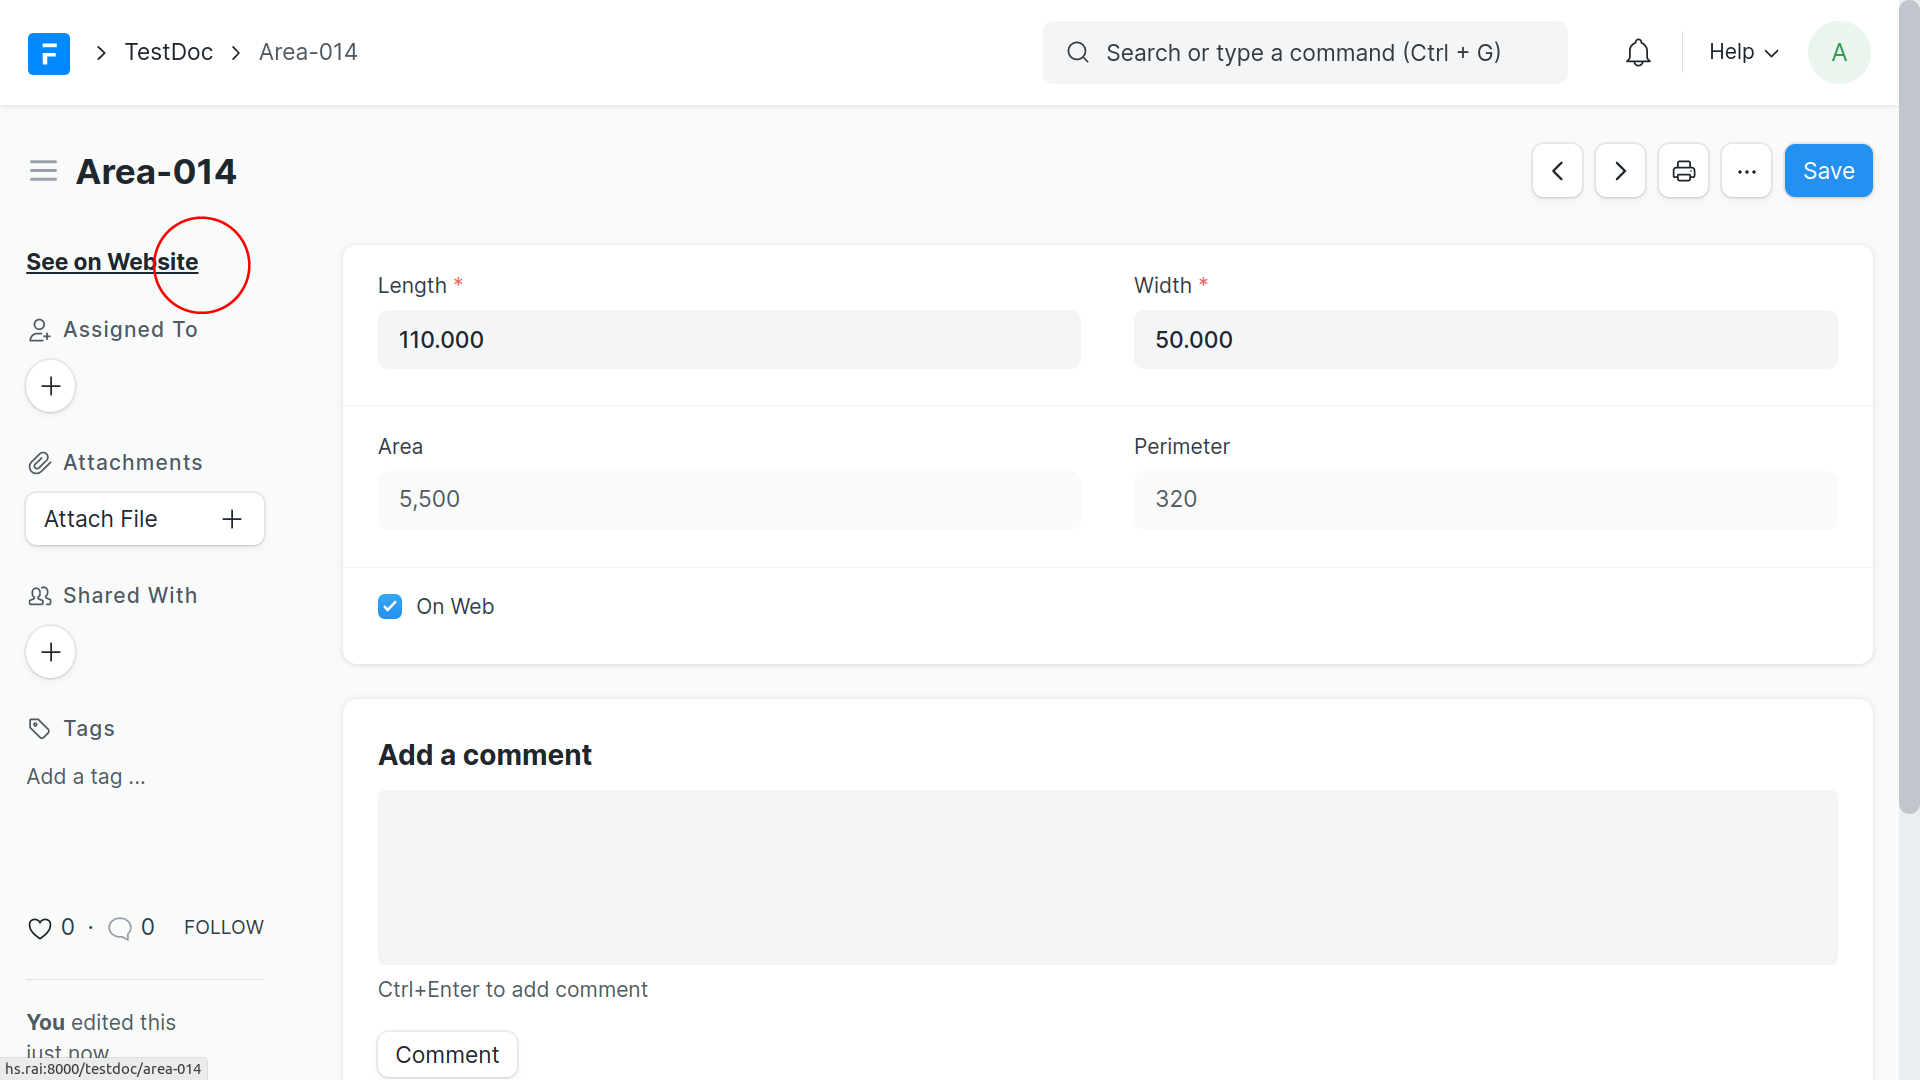Add assignee with plus under Assigned To
Screen dimensions: 1920x1080
click(x=50, y=386)
